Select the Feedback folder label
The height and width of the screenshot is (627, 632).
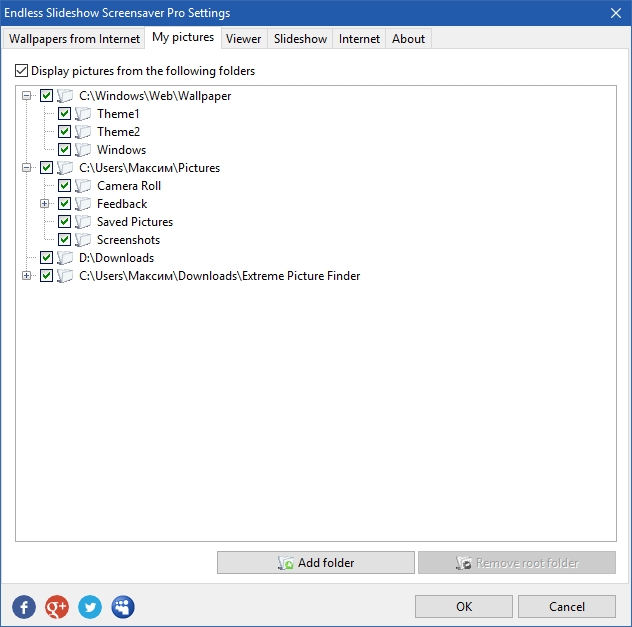[x=122, y=204]
